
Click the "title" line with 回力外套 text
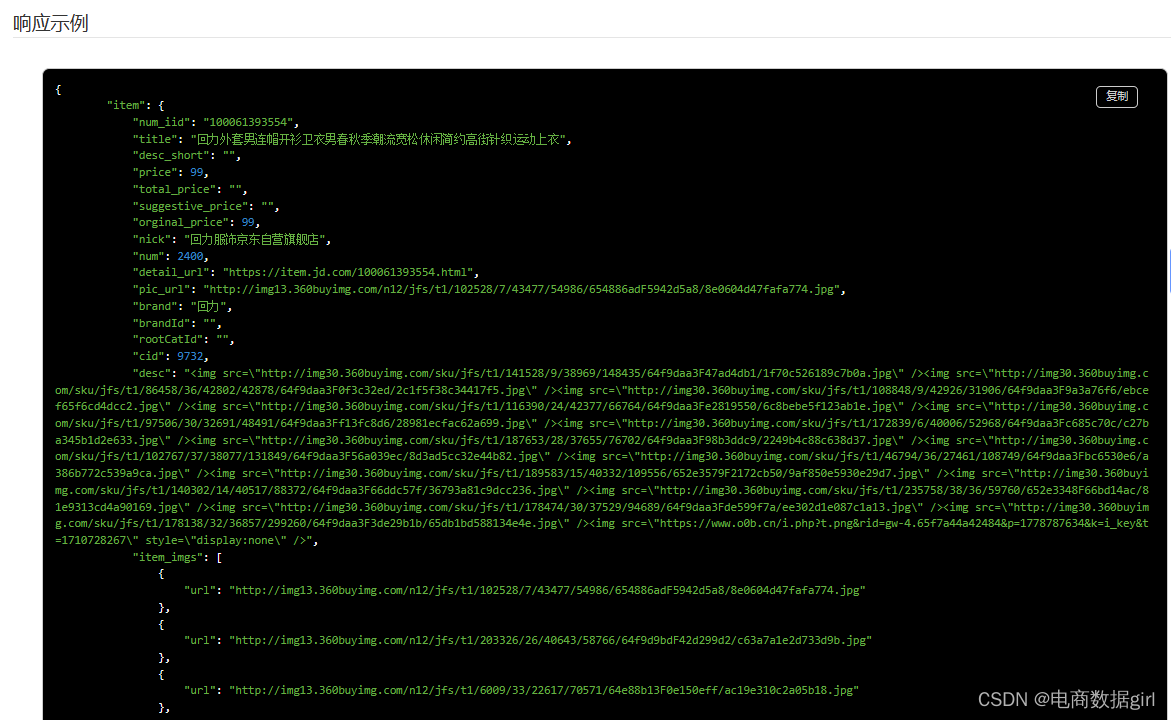352,139
